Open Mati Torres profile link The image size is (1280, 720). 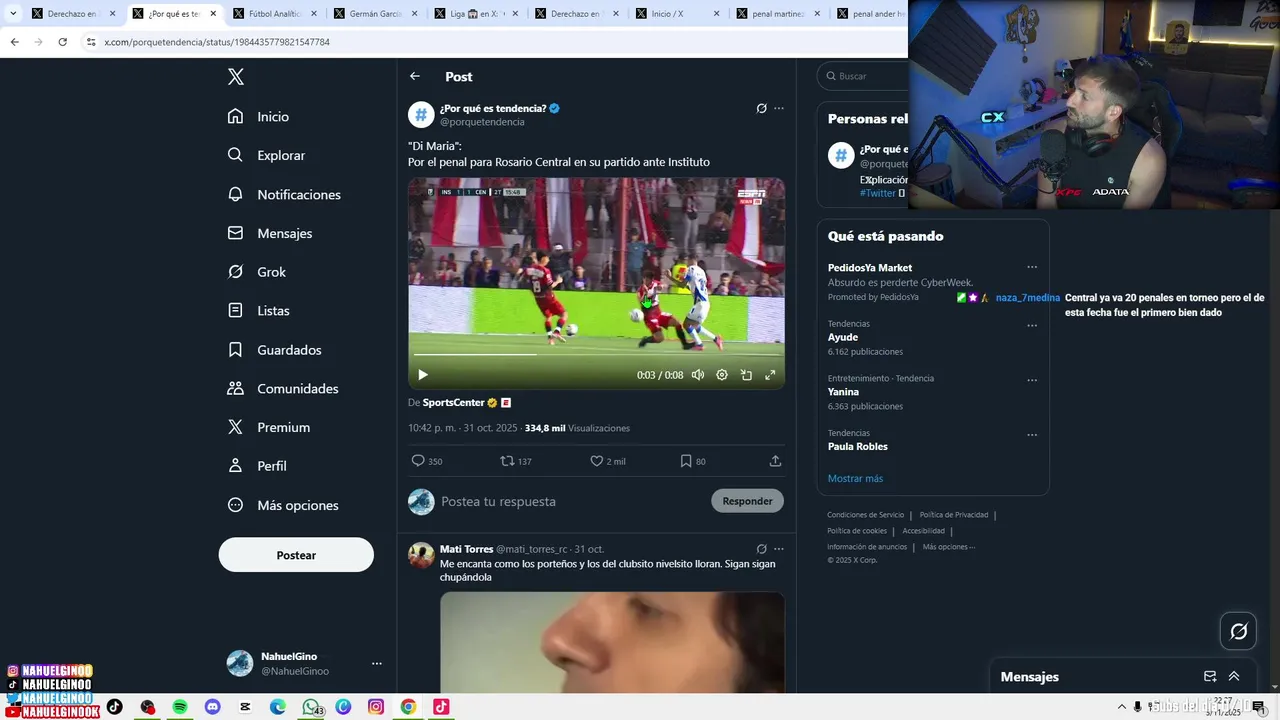pyautogui.click(x=466, y=549)
